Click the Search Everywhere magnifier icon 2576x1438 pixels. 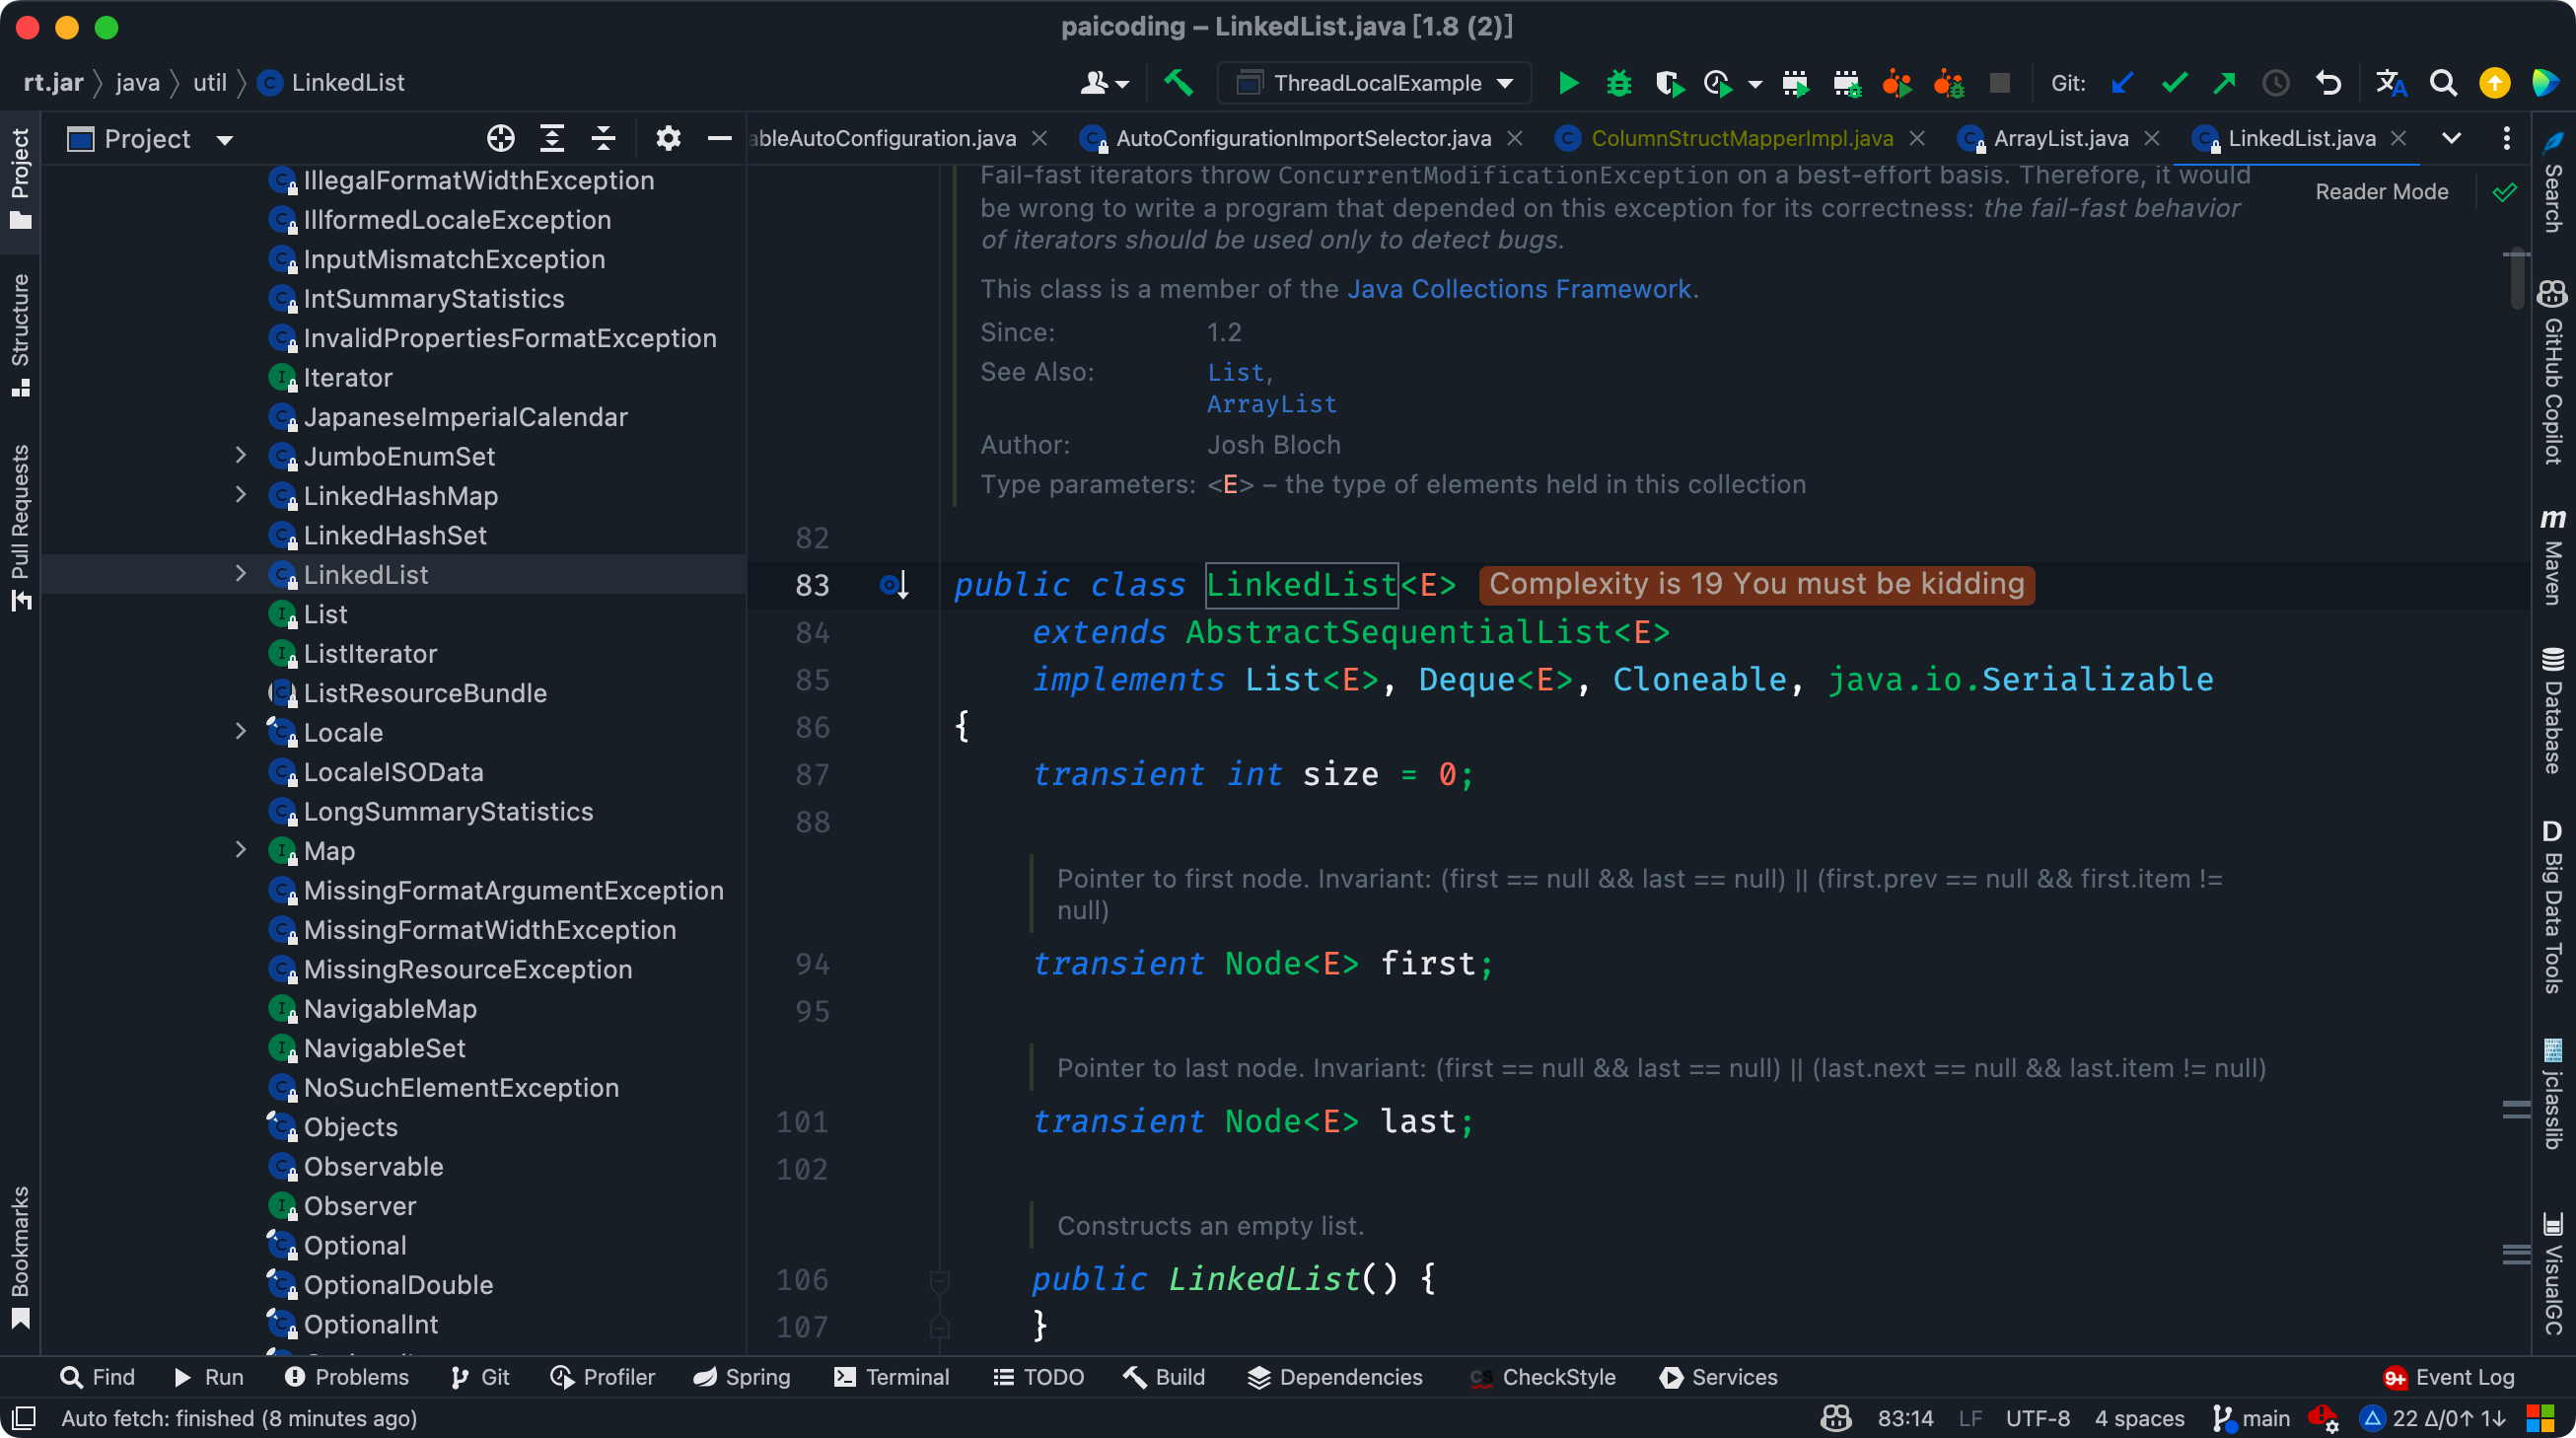point(2443,83)
